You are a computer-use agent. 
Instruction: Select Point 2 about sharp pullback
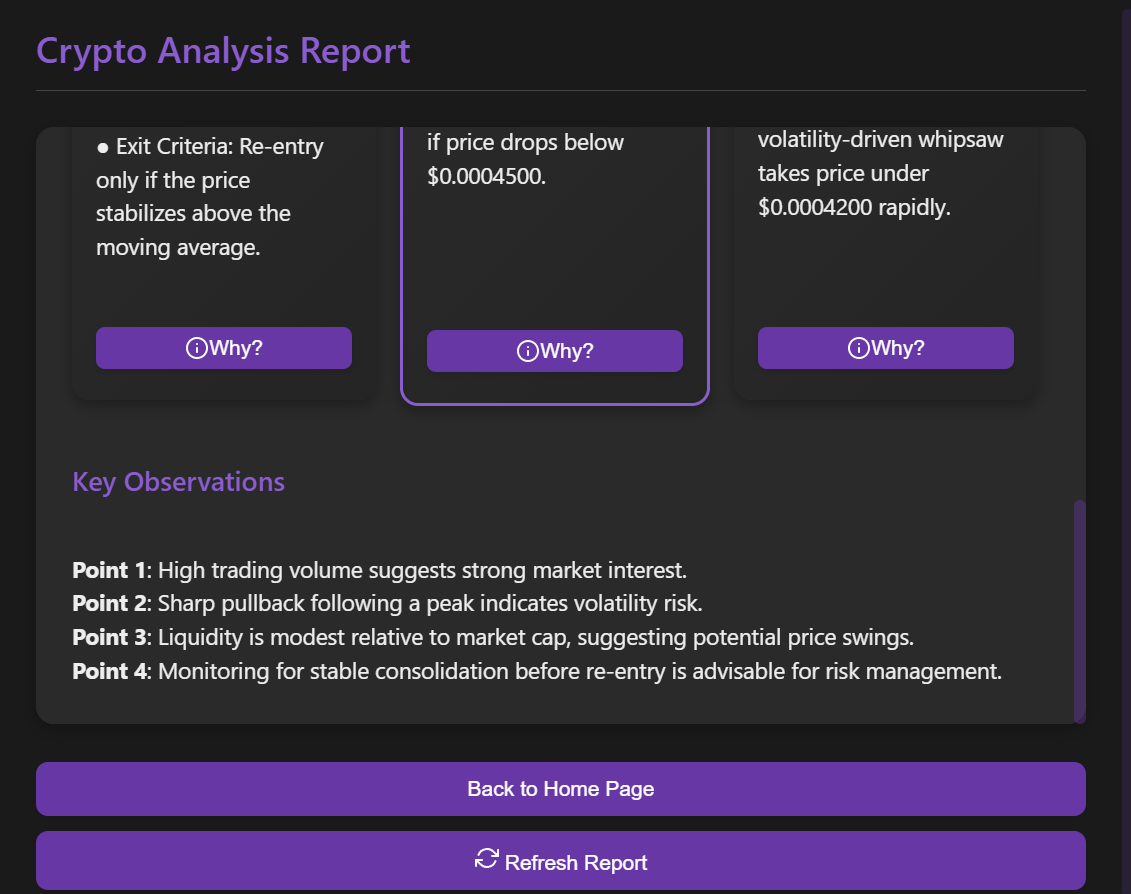[x=387, y=604]
